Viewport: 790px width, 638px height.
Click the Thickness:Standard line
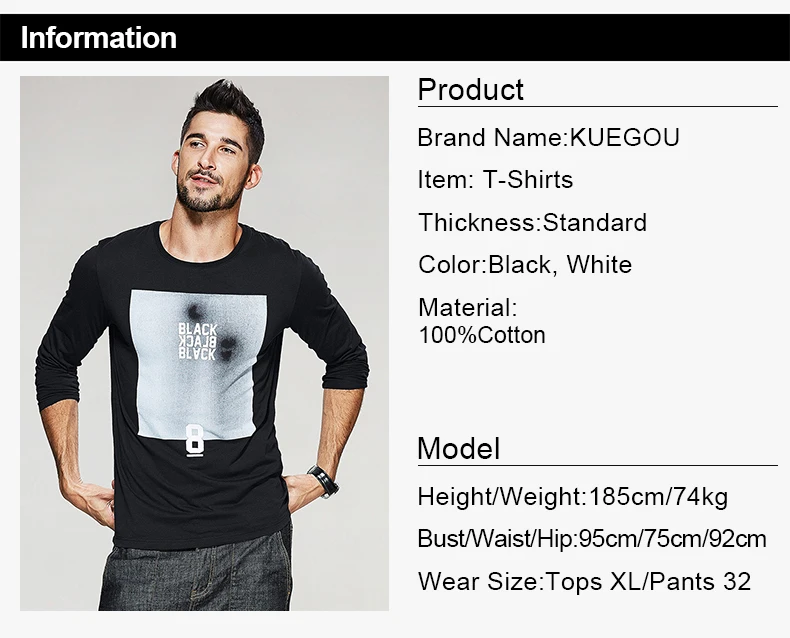click(x=533, y=223)
